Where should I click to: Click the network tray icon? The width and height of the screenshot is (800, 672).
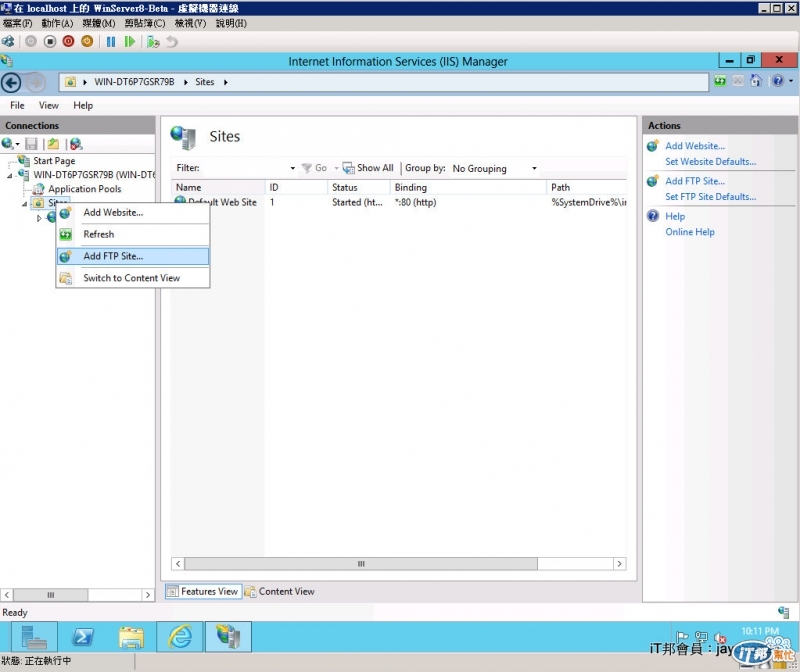[x=702, y=637]
